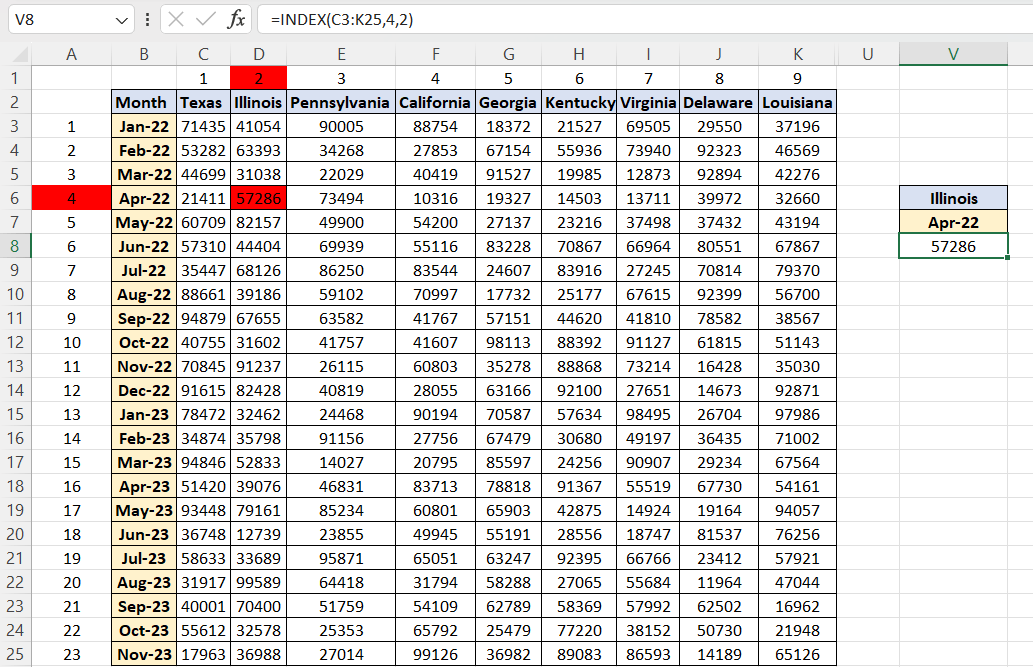Select column V header
Image resolution: width=1033 pixels, height=667 pixels.
953,54
